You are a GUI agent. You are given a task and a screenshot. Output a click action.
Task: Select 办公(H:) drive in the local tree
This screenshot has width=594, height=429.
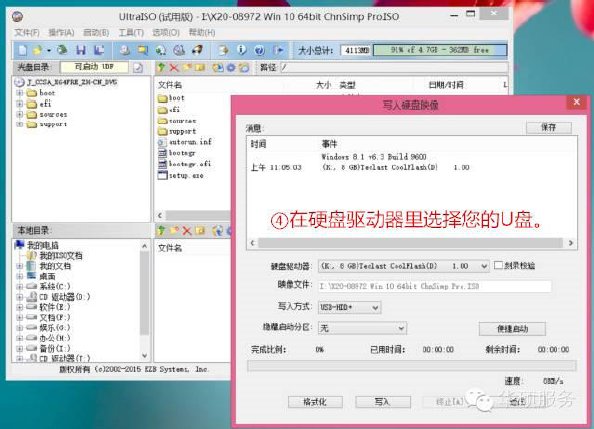point(48,338)
